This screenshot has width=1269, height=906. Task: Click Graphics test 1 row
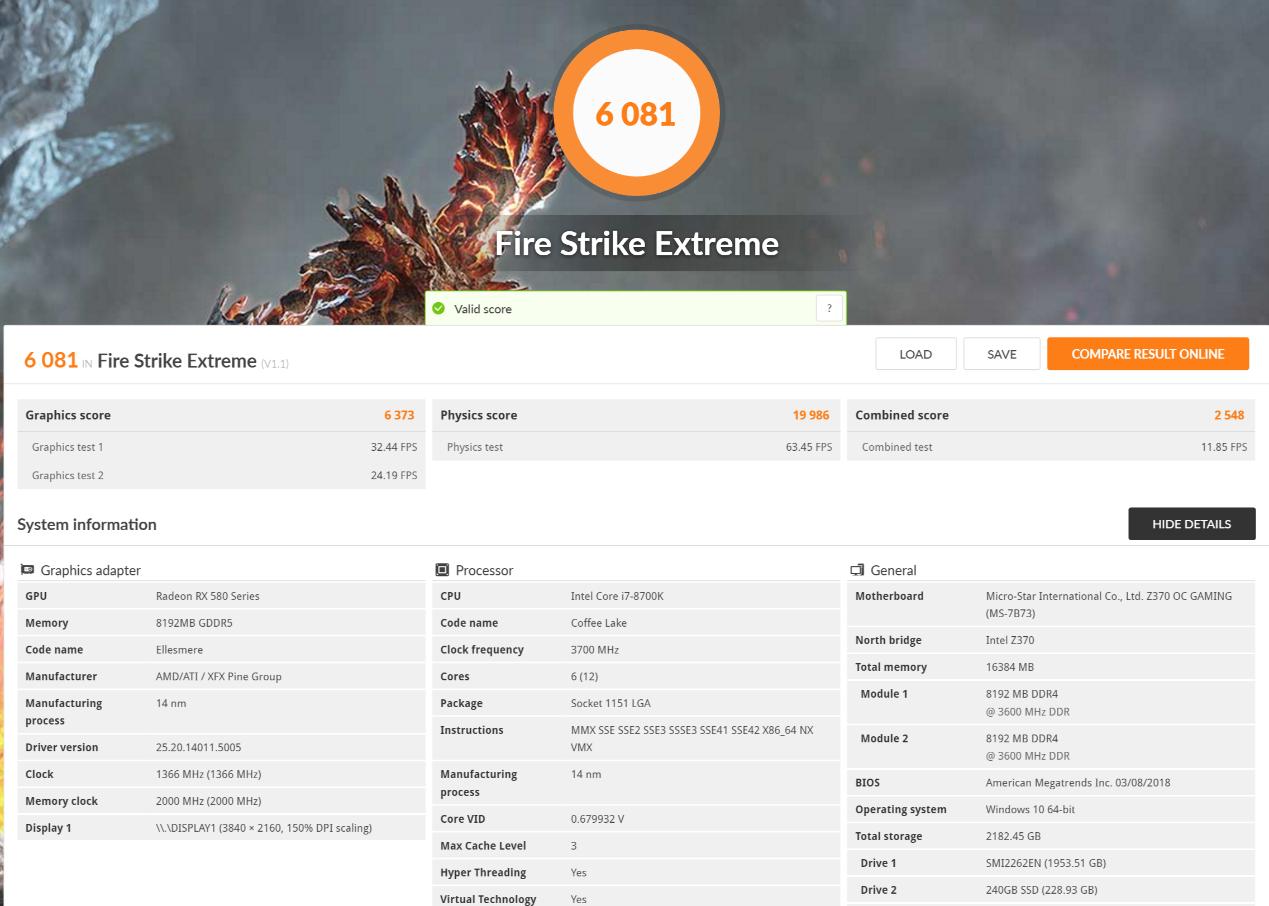click(x=221, y=447)
